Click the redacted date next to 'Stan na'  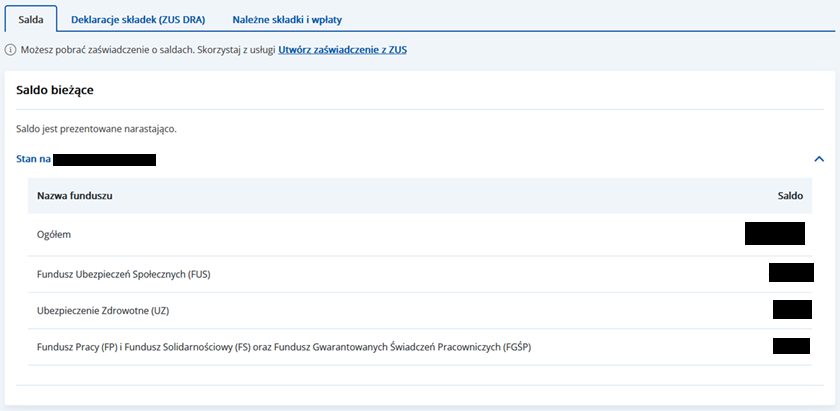[105, 159]
